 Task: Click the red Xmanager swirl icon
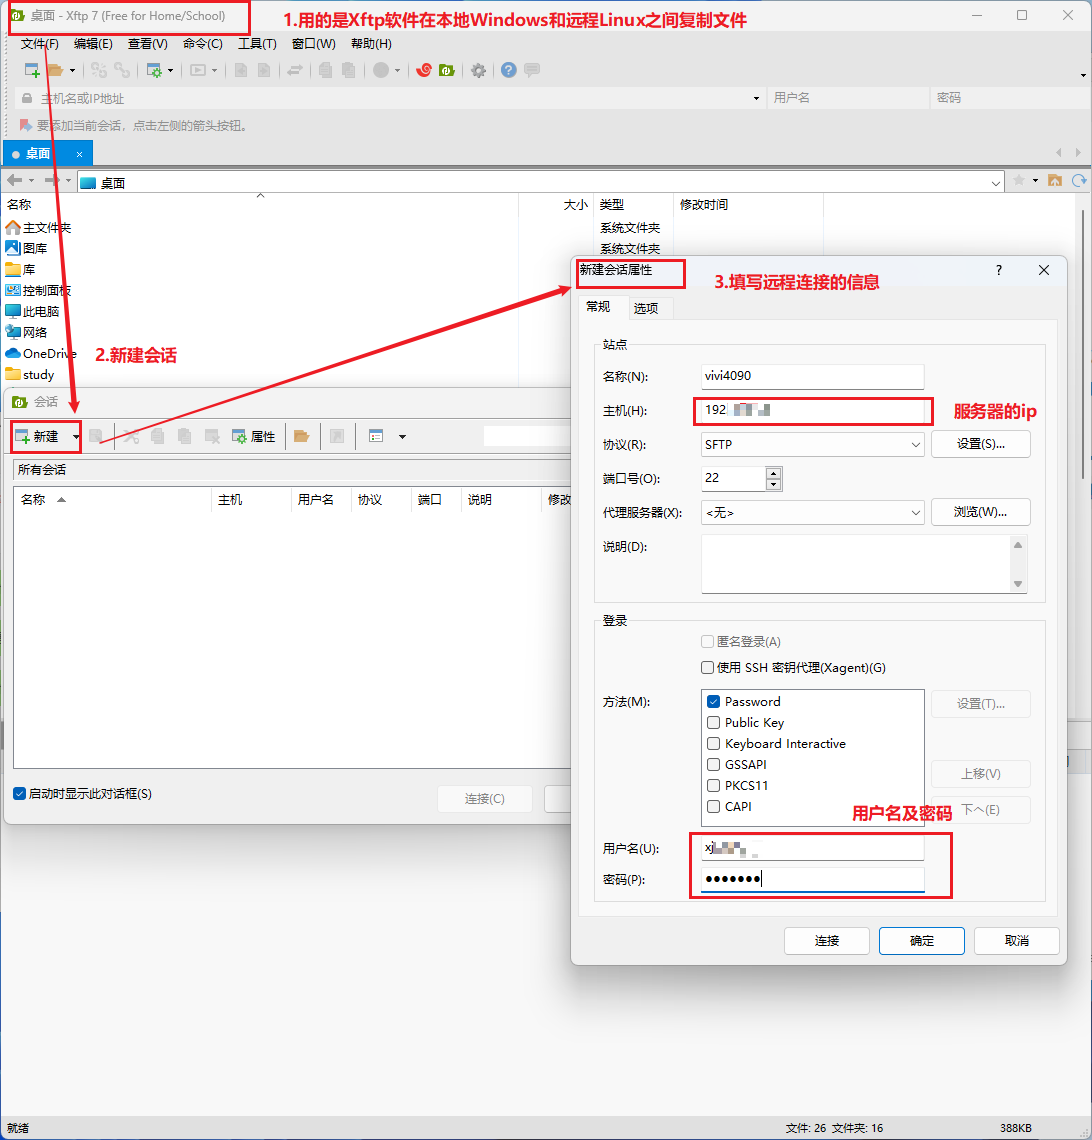pyautogui.click(x=424, y=71)
